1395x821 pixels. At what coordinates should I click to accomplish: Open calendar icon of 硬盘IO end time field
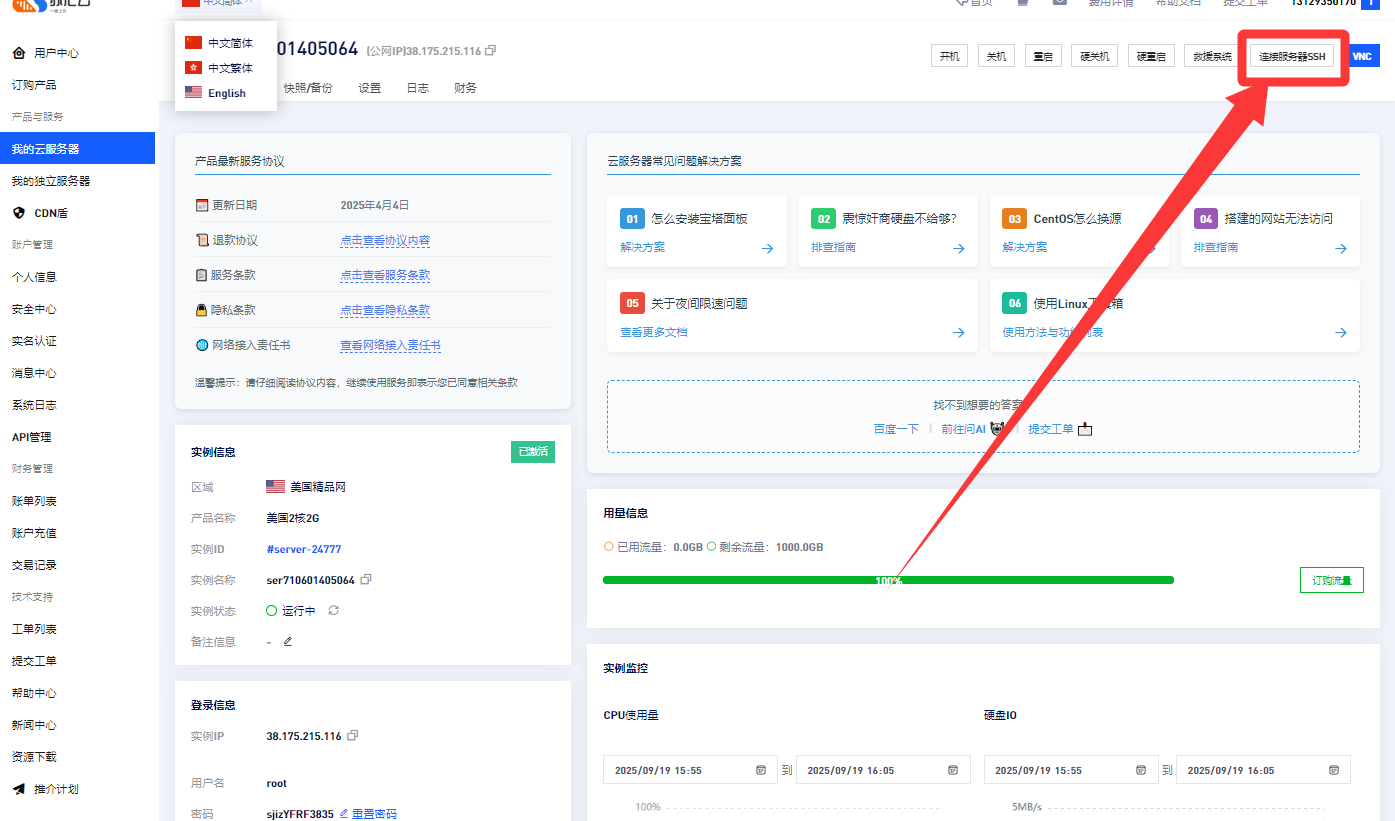(1334, 770)
